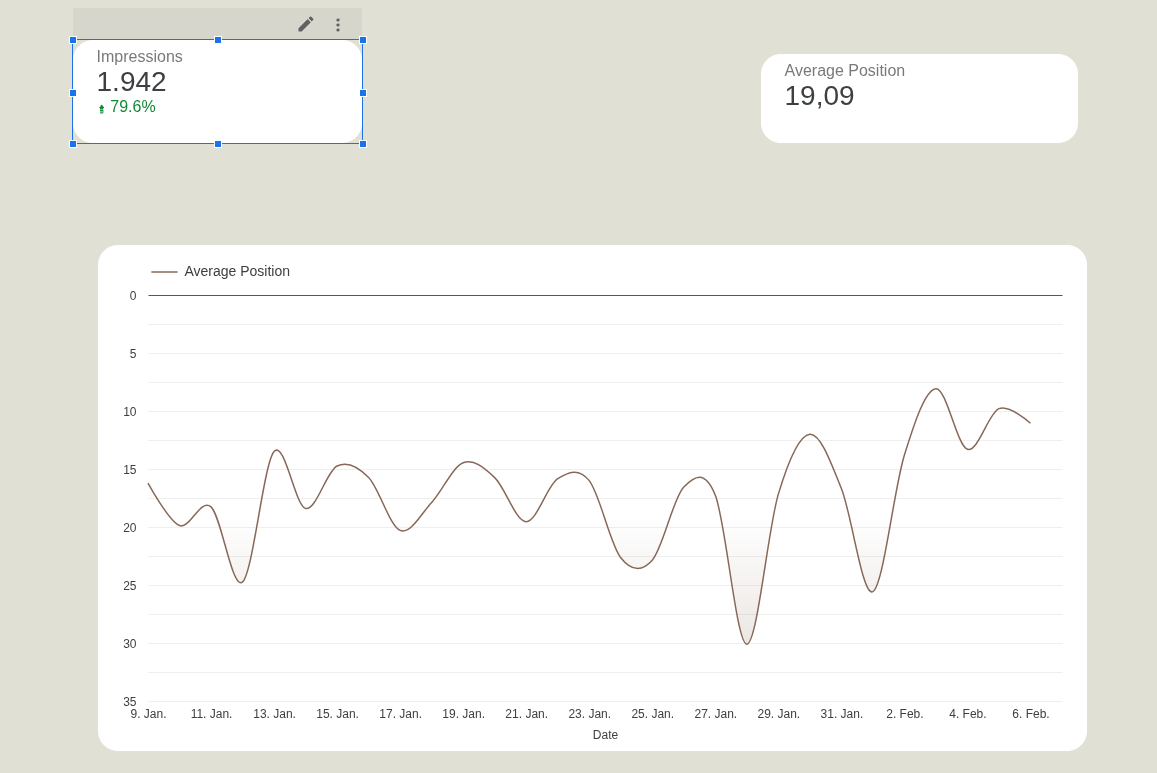Click the bottom-right selection handle of Impressions scorecard

pyautogui.click(x=363, y=144)
